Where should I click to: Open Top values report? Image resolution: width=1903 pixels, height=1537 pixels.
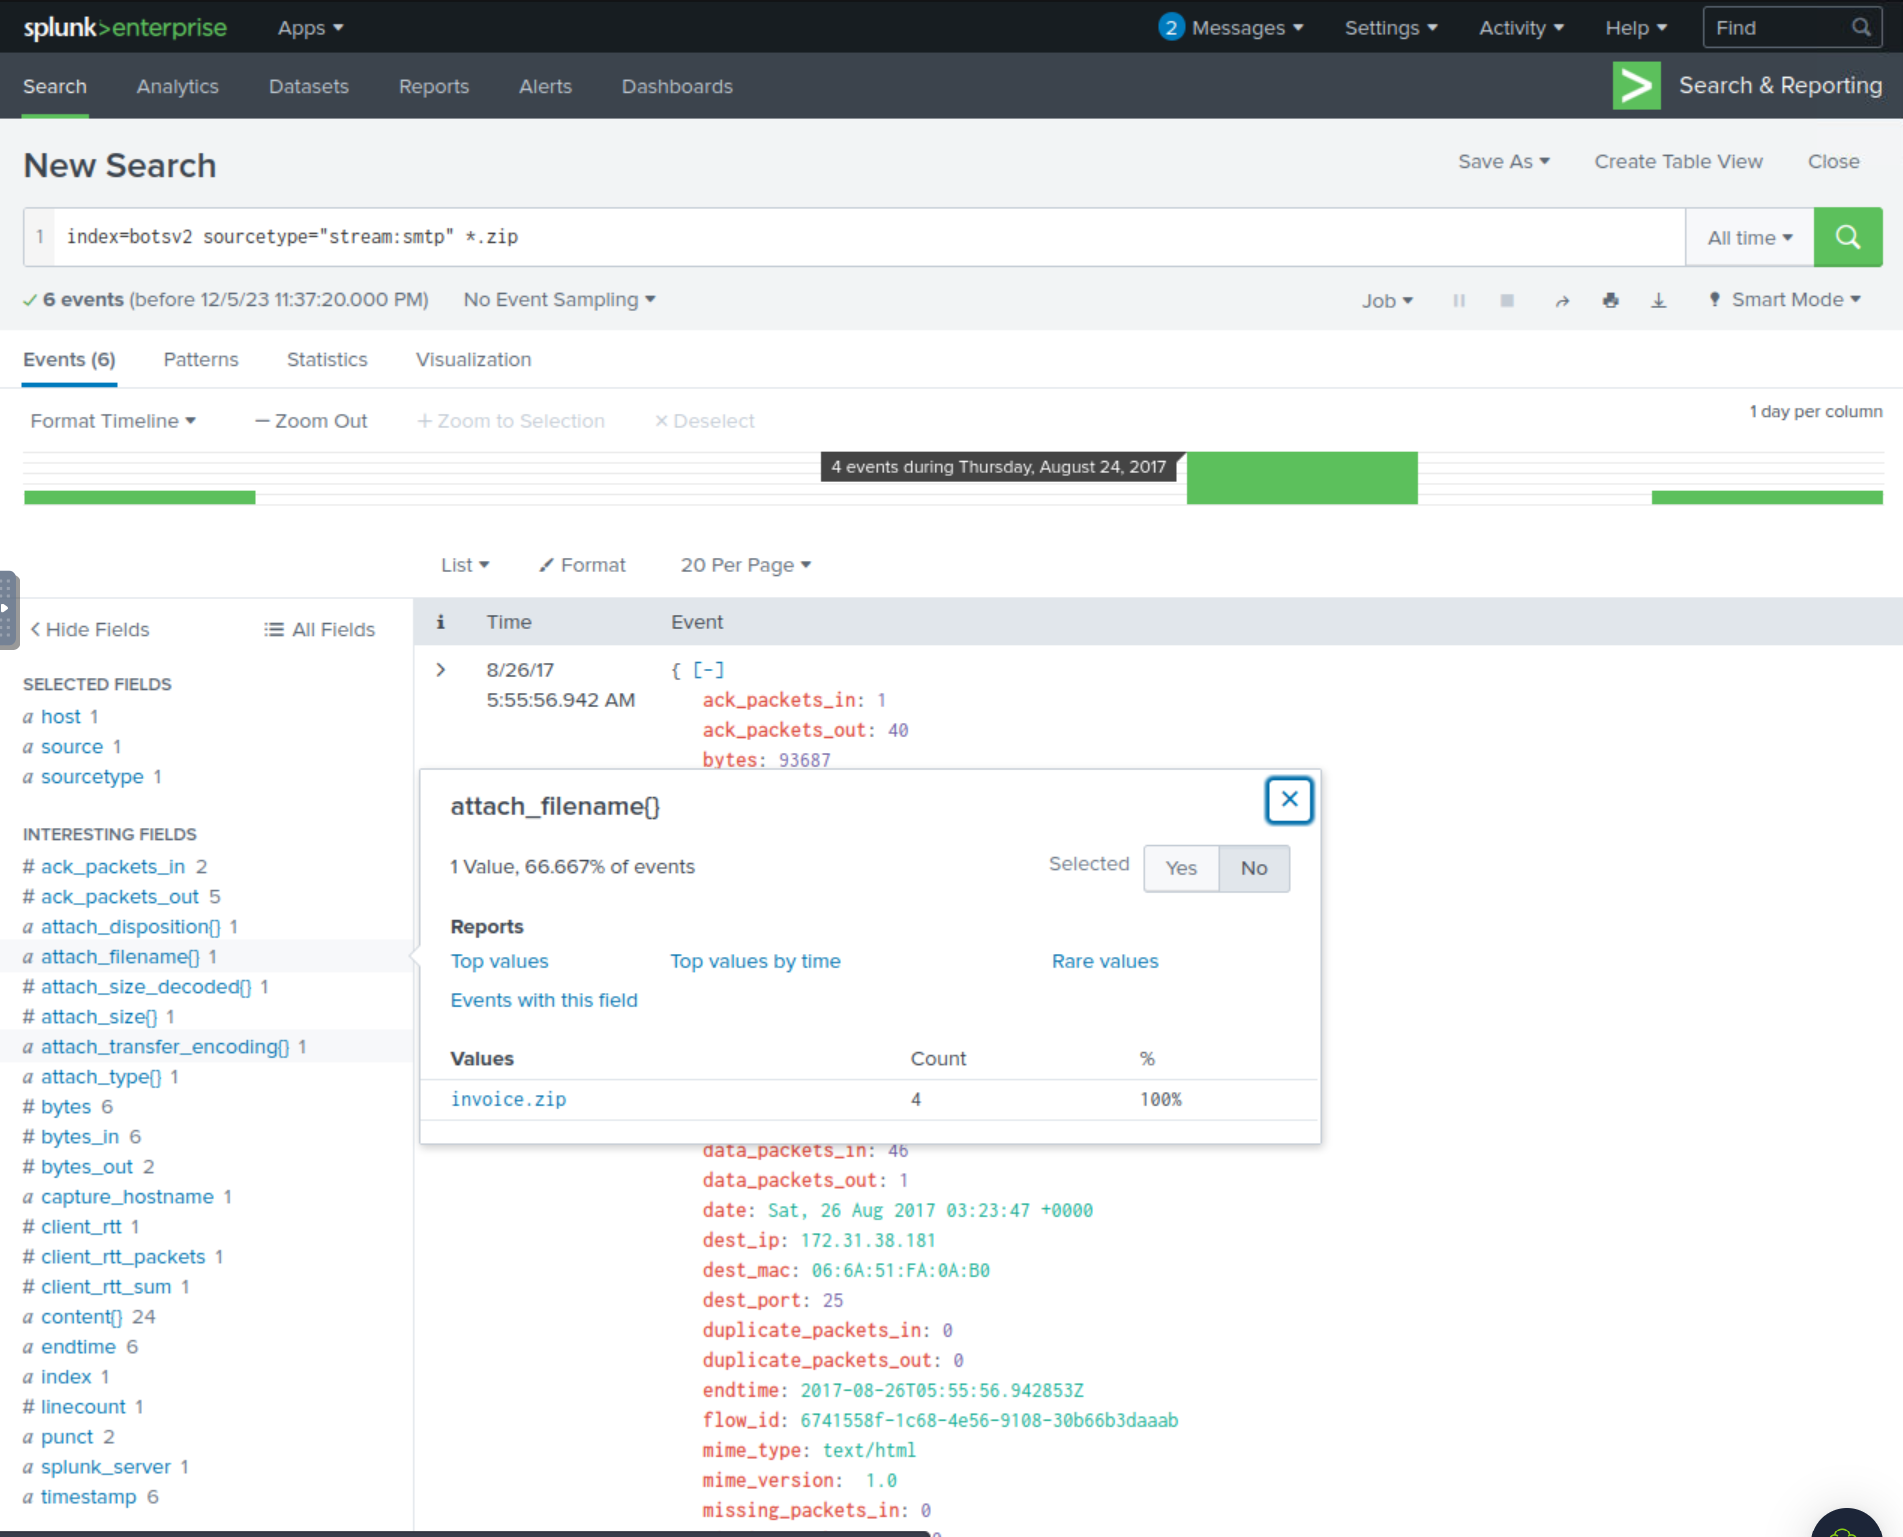[499, 961]
